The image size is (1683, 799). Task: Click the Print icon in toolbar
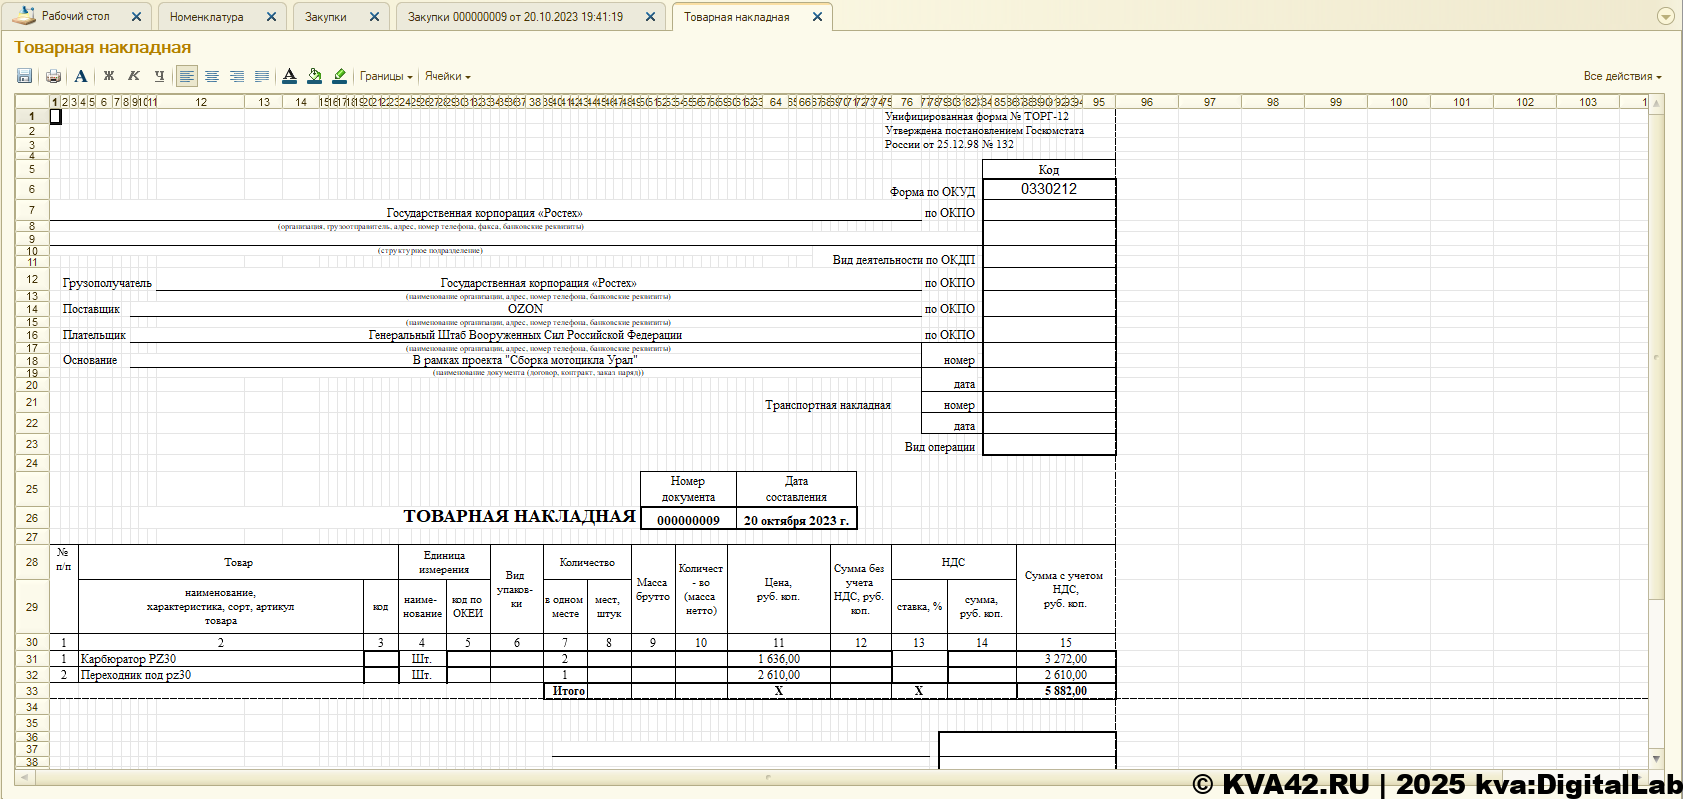pos(54,76)
